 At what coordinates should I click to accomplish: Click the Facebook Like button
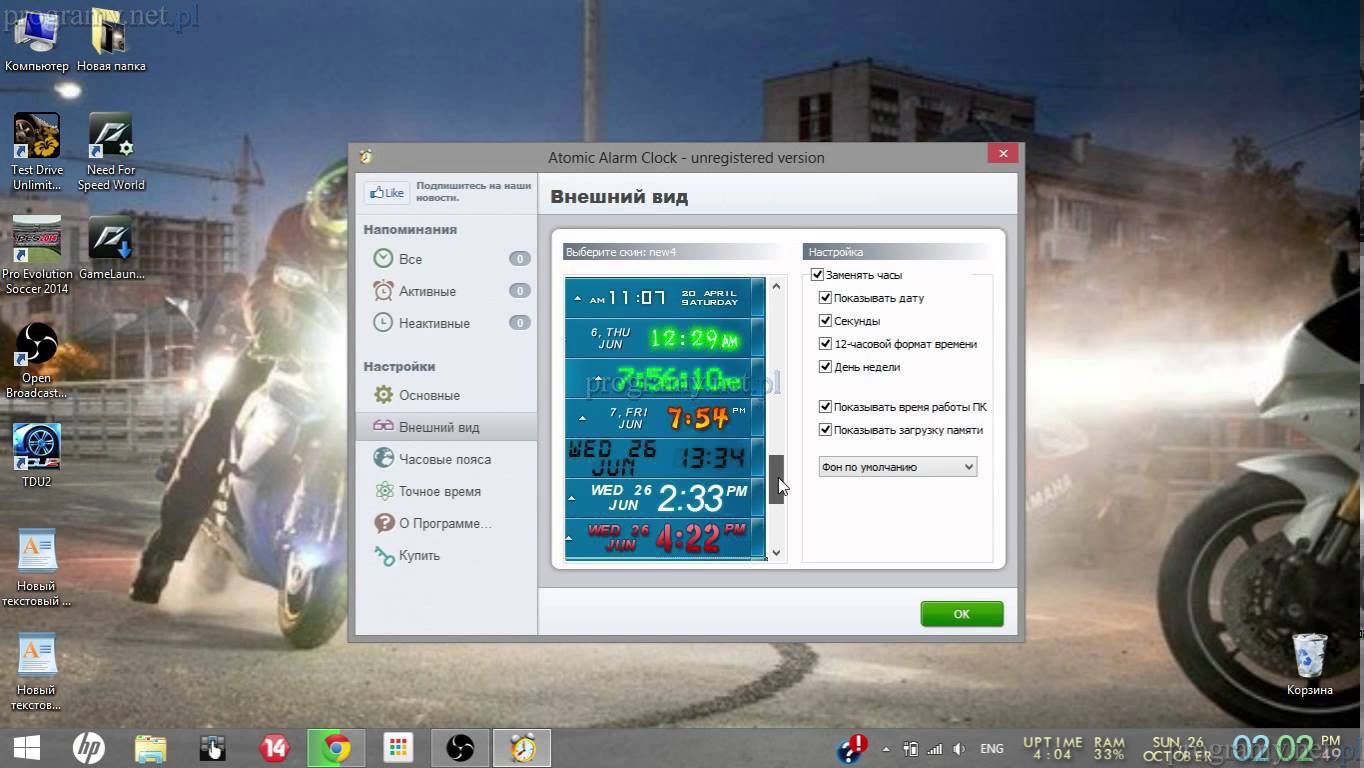tap(386, 193)
